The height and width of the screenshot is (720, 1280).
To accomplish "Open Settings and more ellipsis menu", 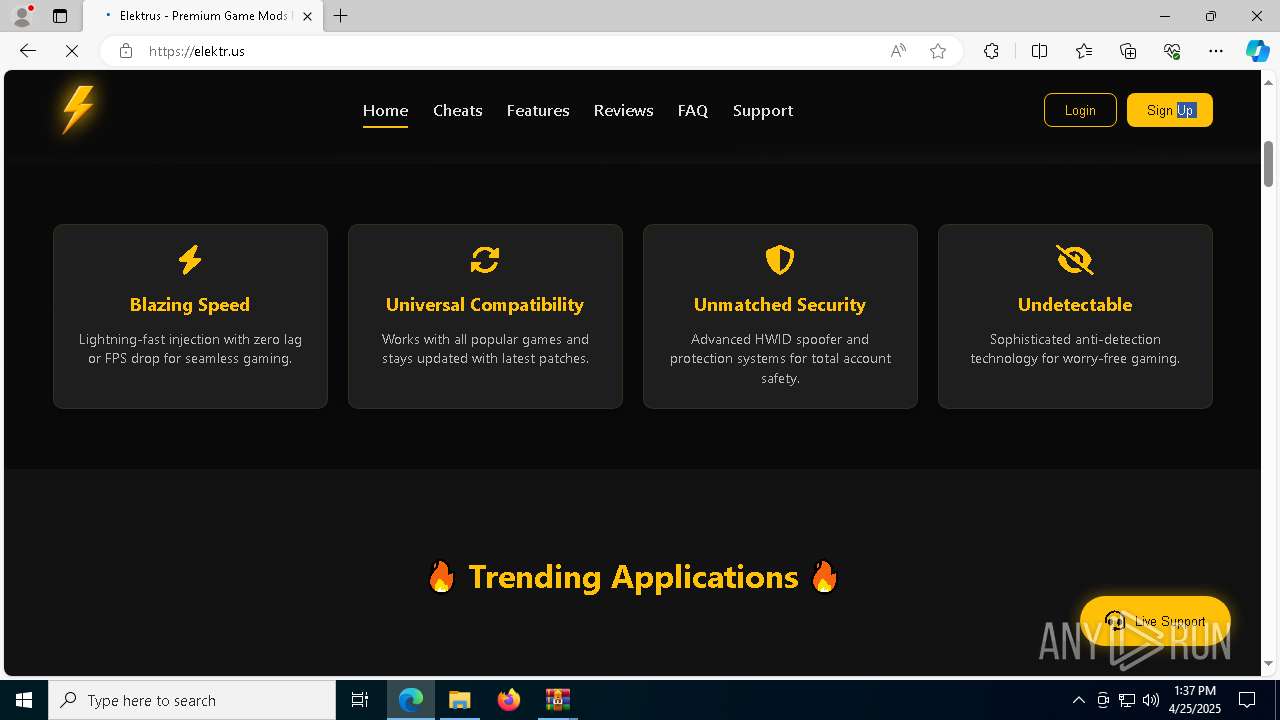I will point(1216,51).
